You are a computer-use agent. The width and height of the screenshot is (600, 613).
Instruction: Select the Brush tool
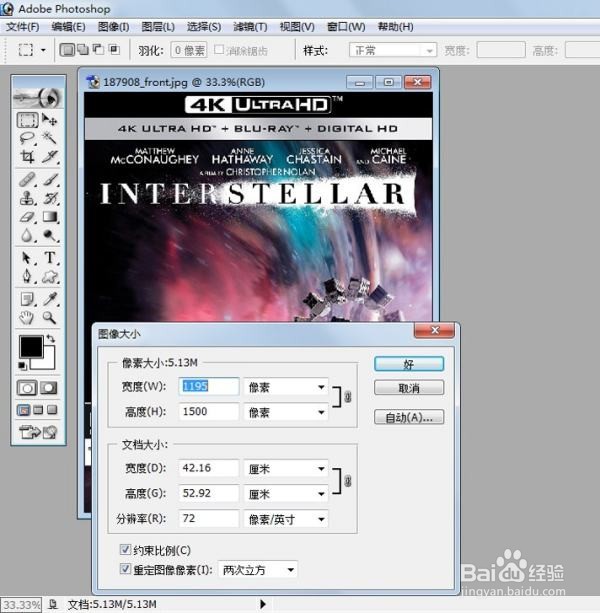50,179
